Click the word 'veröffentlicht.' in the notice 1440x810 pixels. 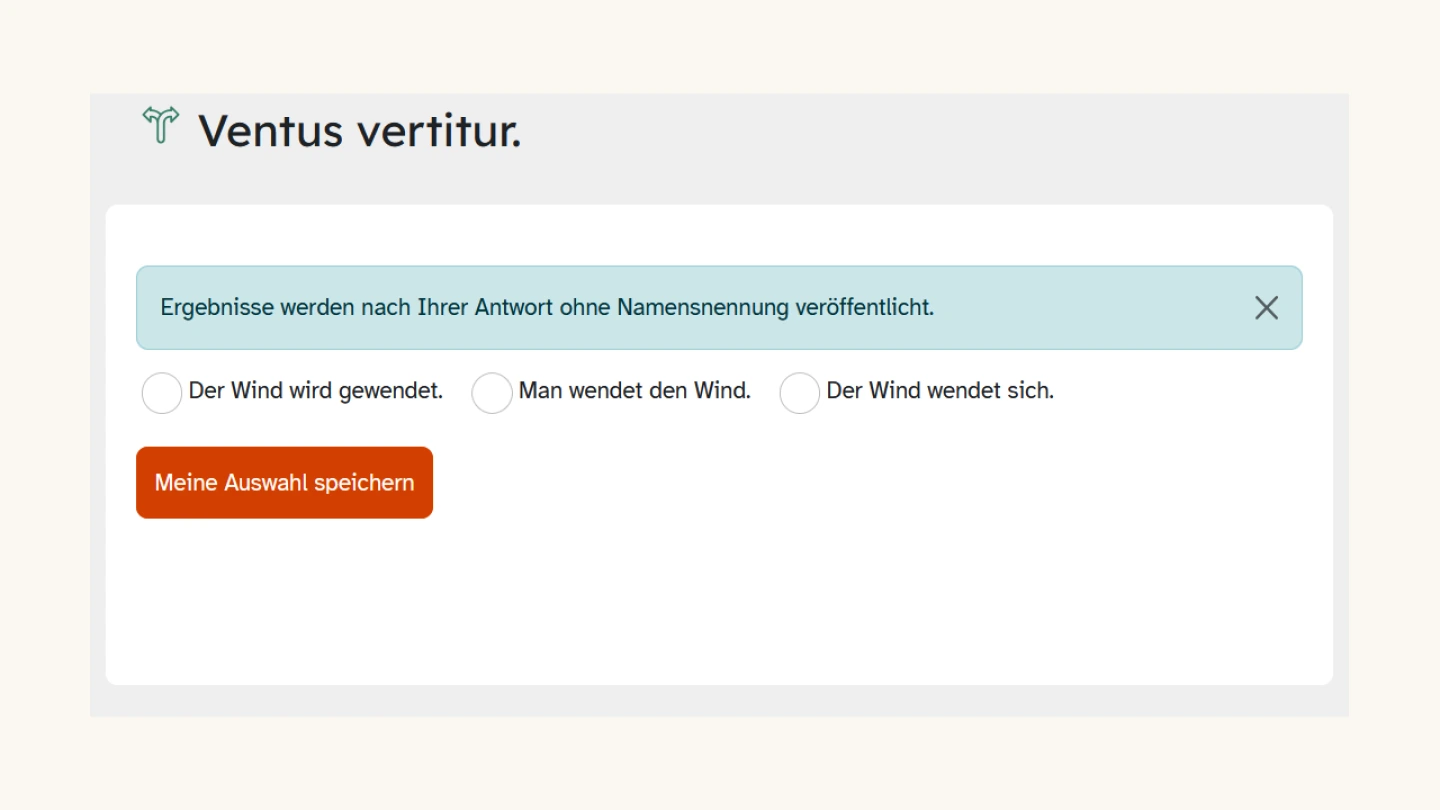(x=864, y=308)
